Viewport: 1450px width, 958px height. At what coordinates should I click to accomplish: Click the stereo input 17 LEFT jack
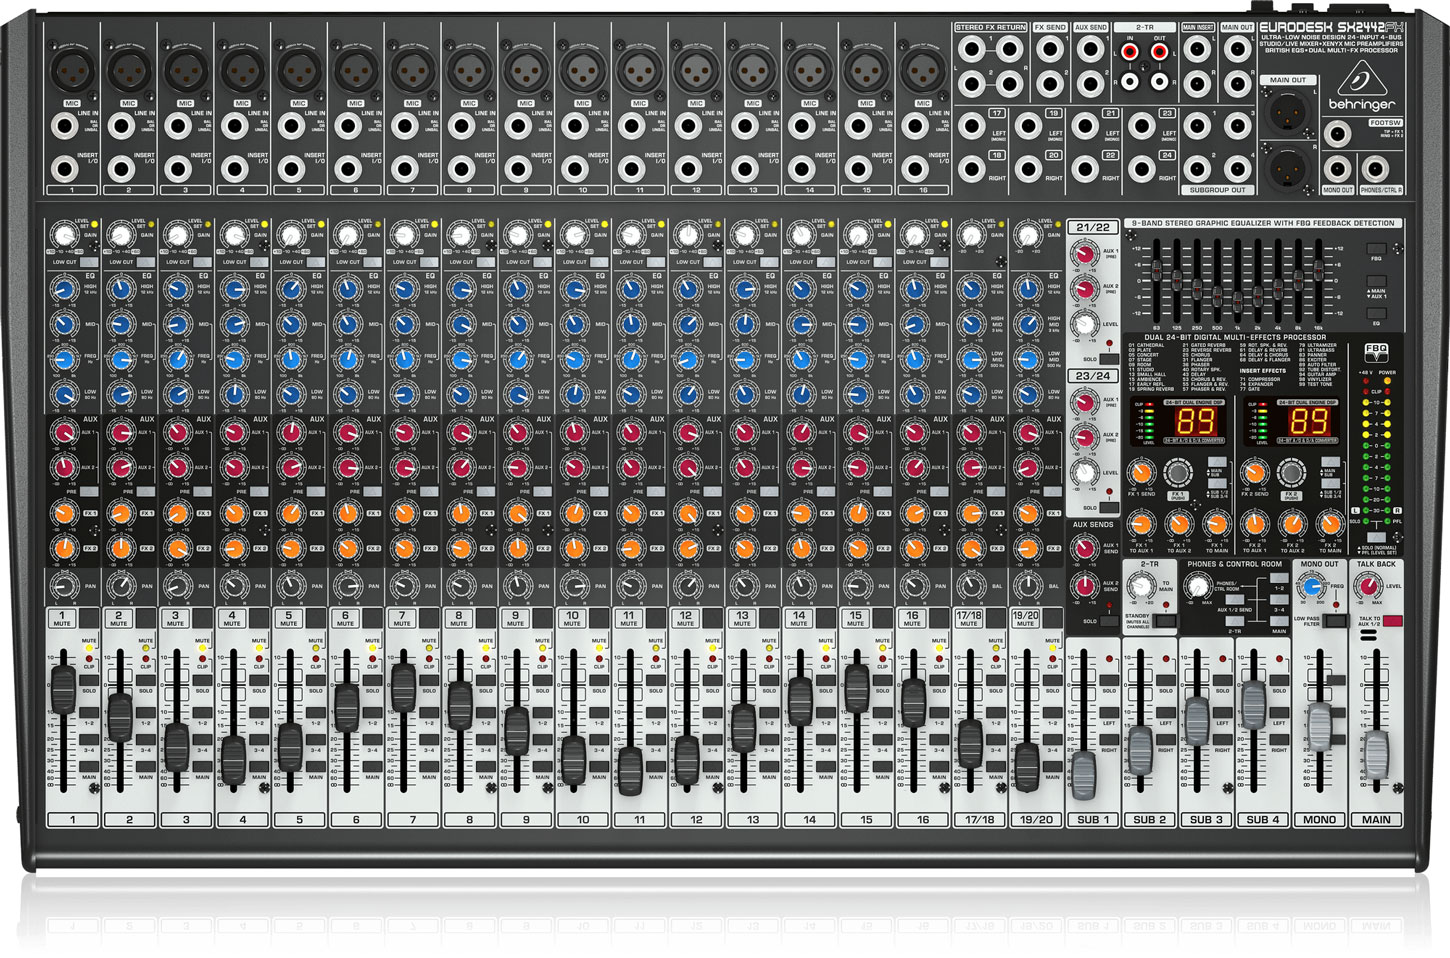click(970, 127)
